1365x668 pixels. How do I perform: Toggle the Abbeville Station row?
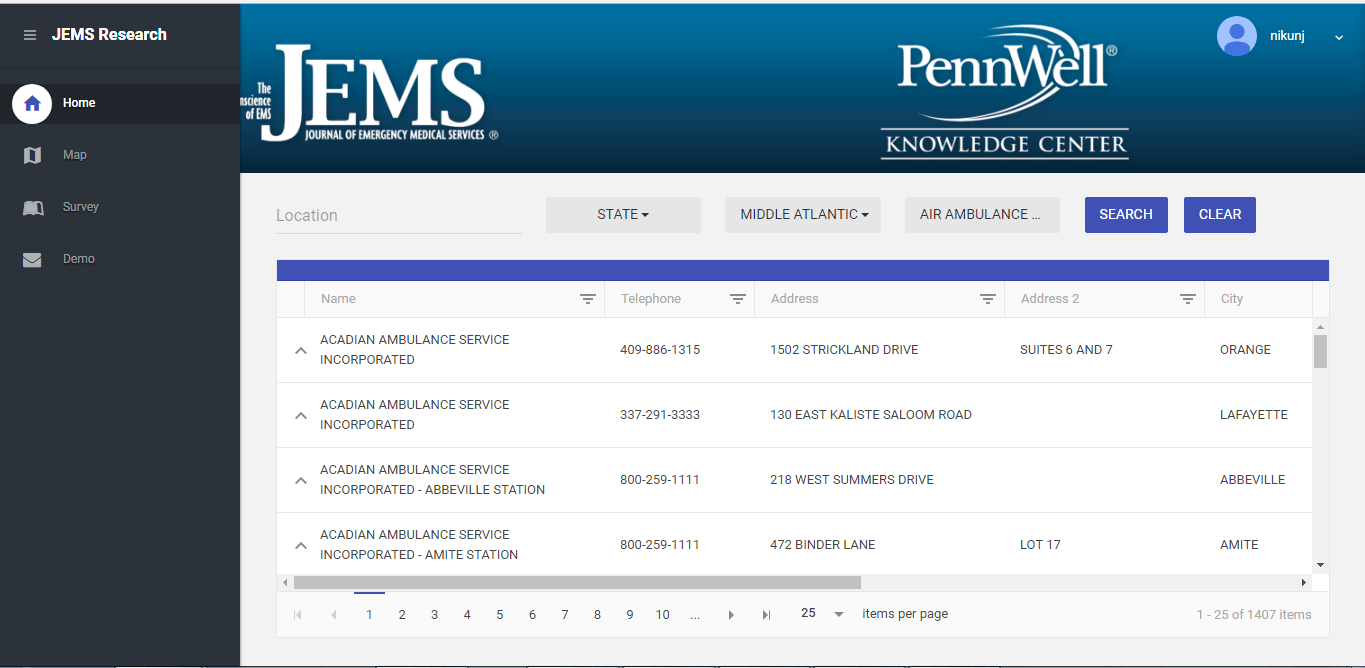(x=300, y=481)
